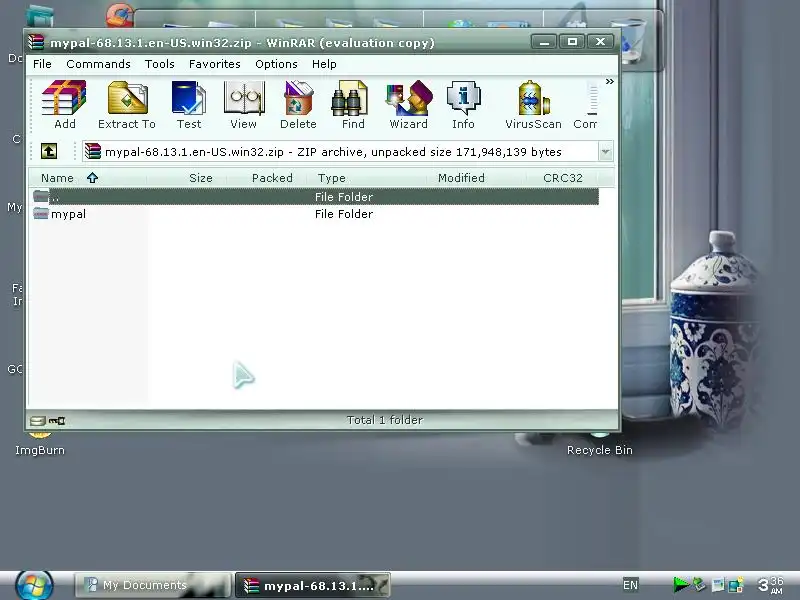Launch the Wizard tool
Image resolution: width=800 pixels, height=600 pixels.
408,105
